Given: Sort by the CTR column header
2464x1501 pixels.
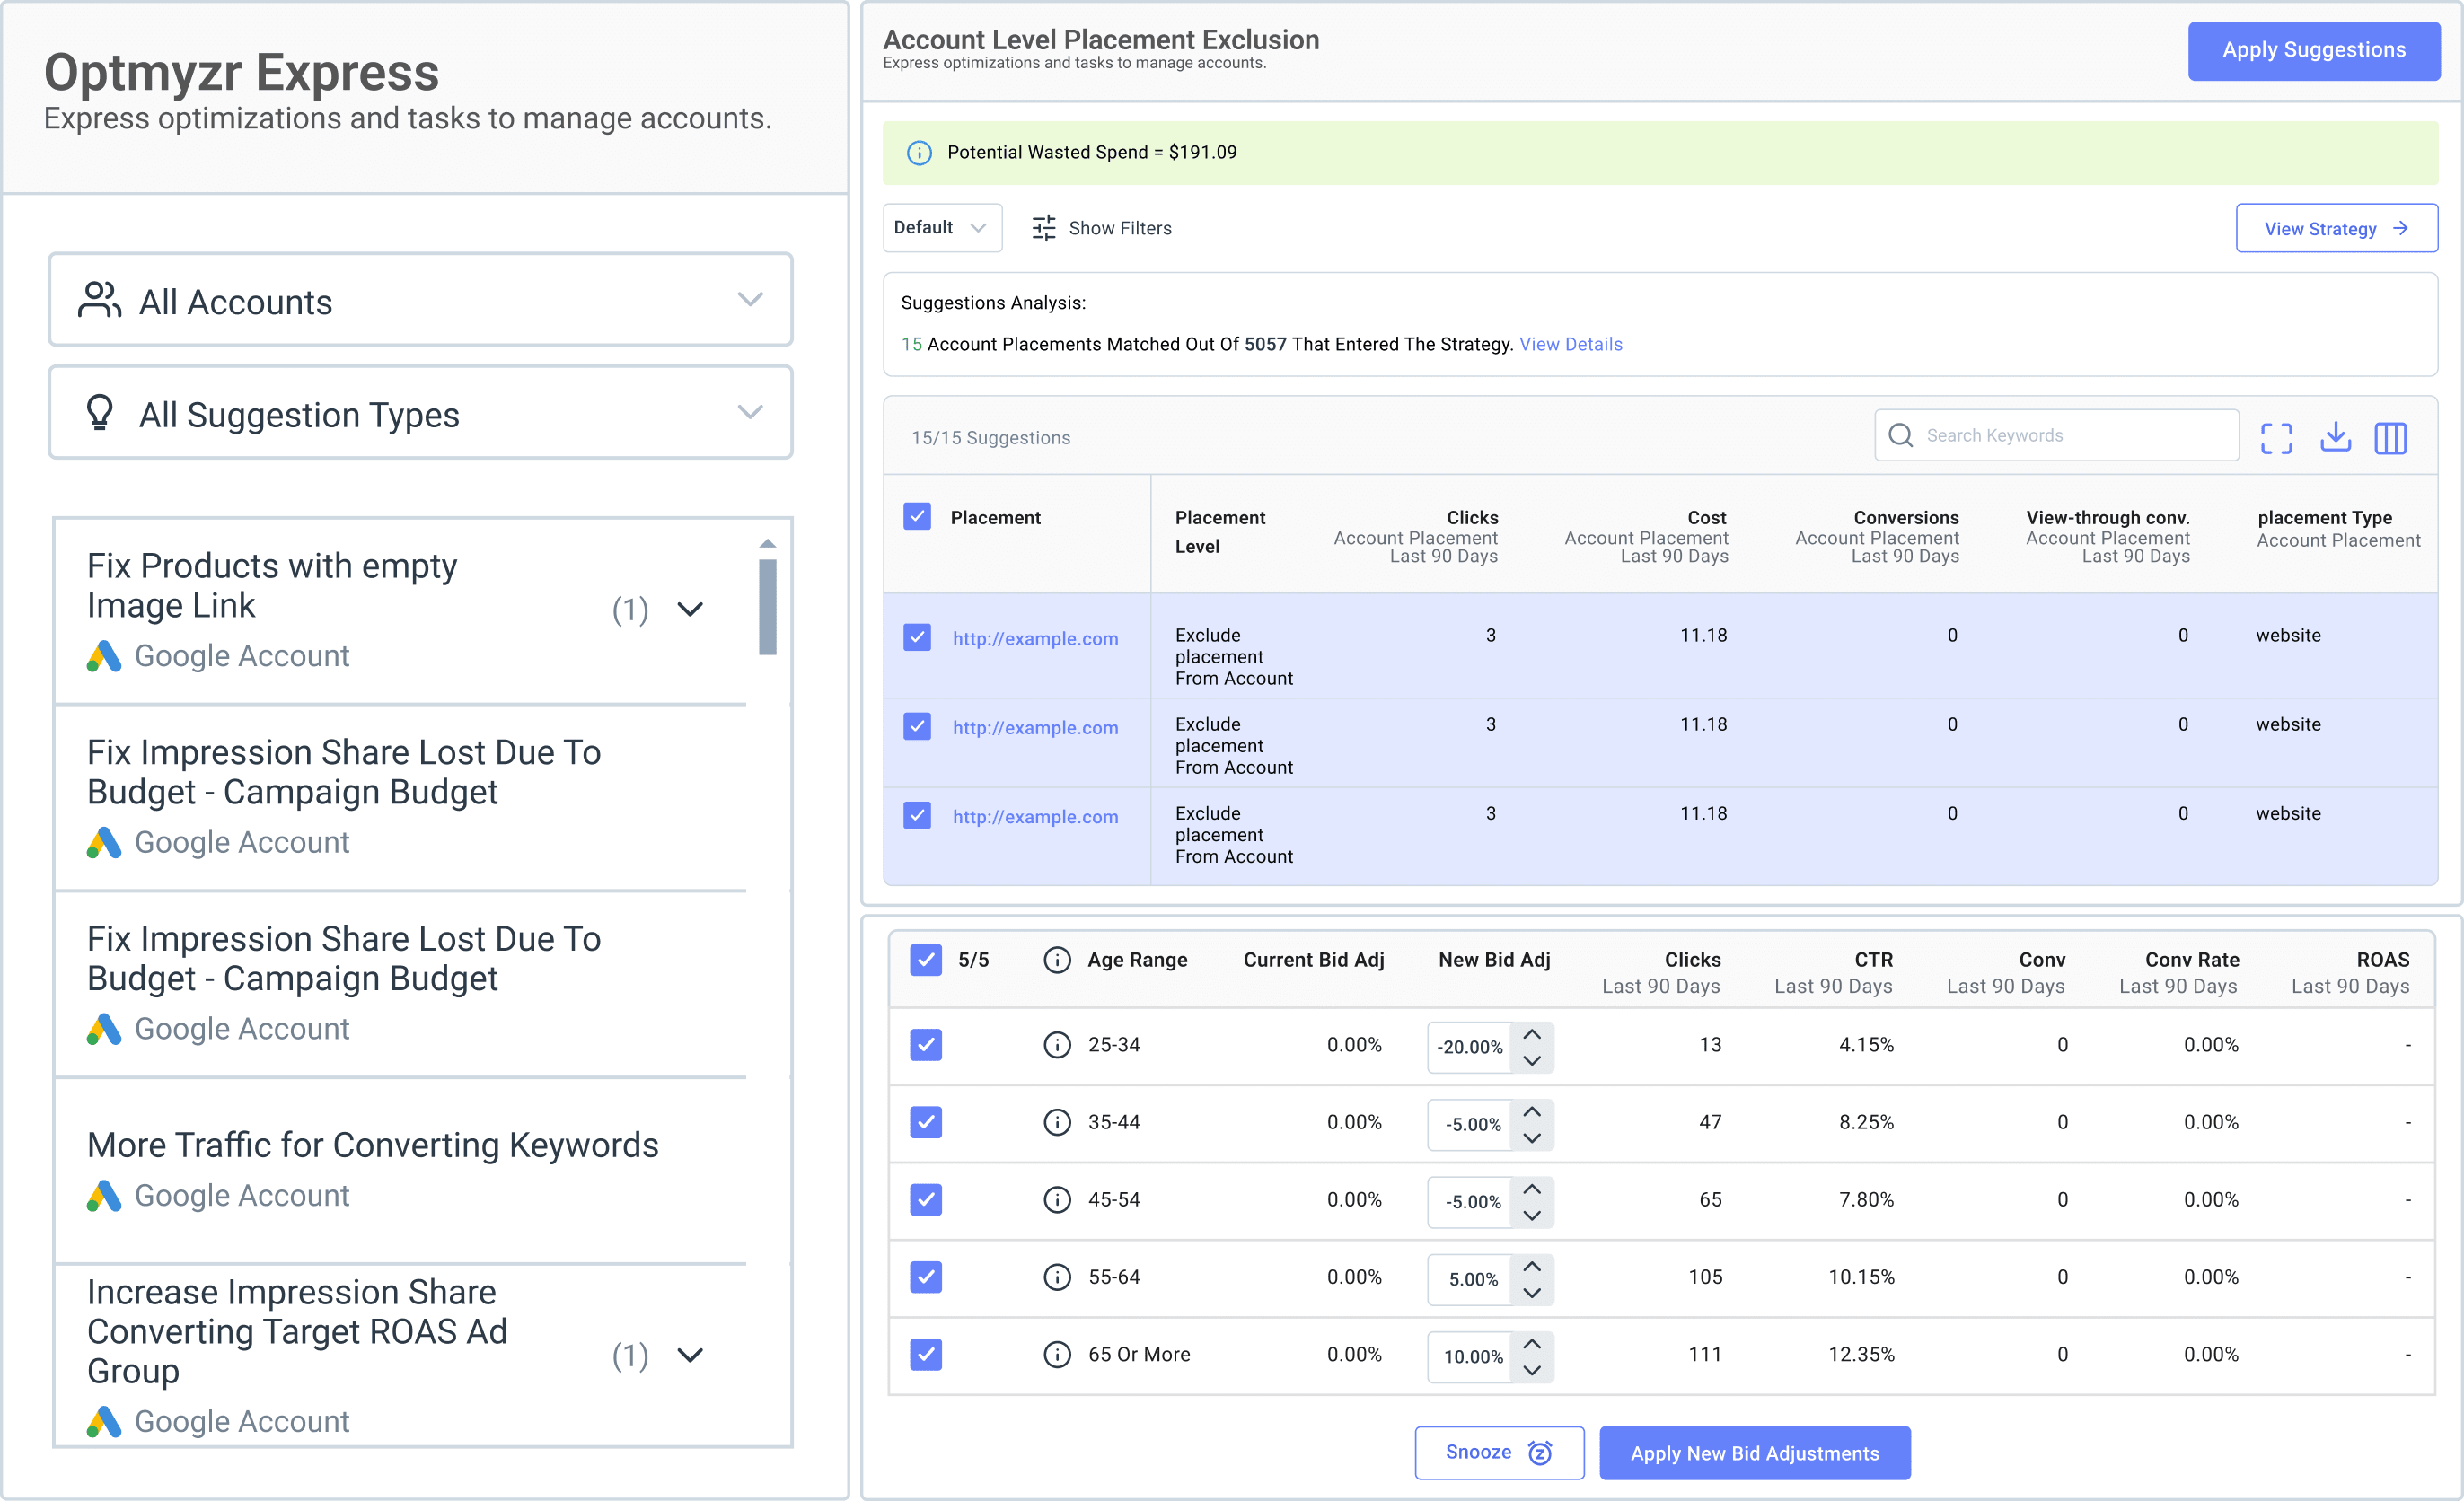Looking at the screenshot, I should tap(1873, 959).
